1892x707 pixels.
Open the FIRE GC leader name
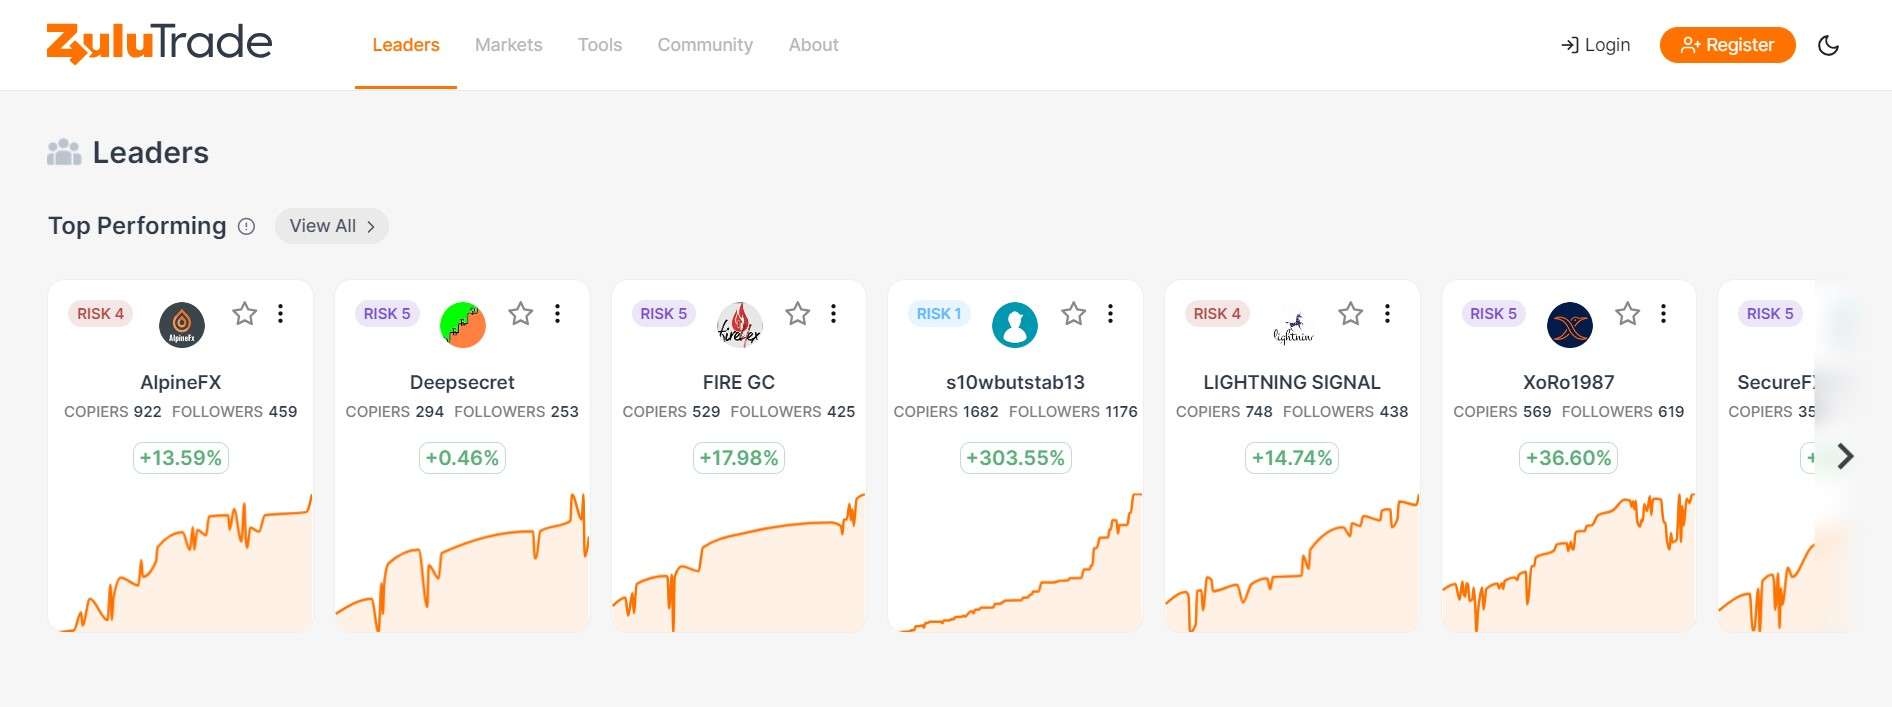pos(739,382)
